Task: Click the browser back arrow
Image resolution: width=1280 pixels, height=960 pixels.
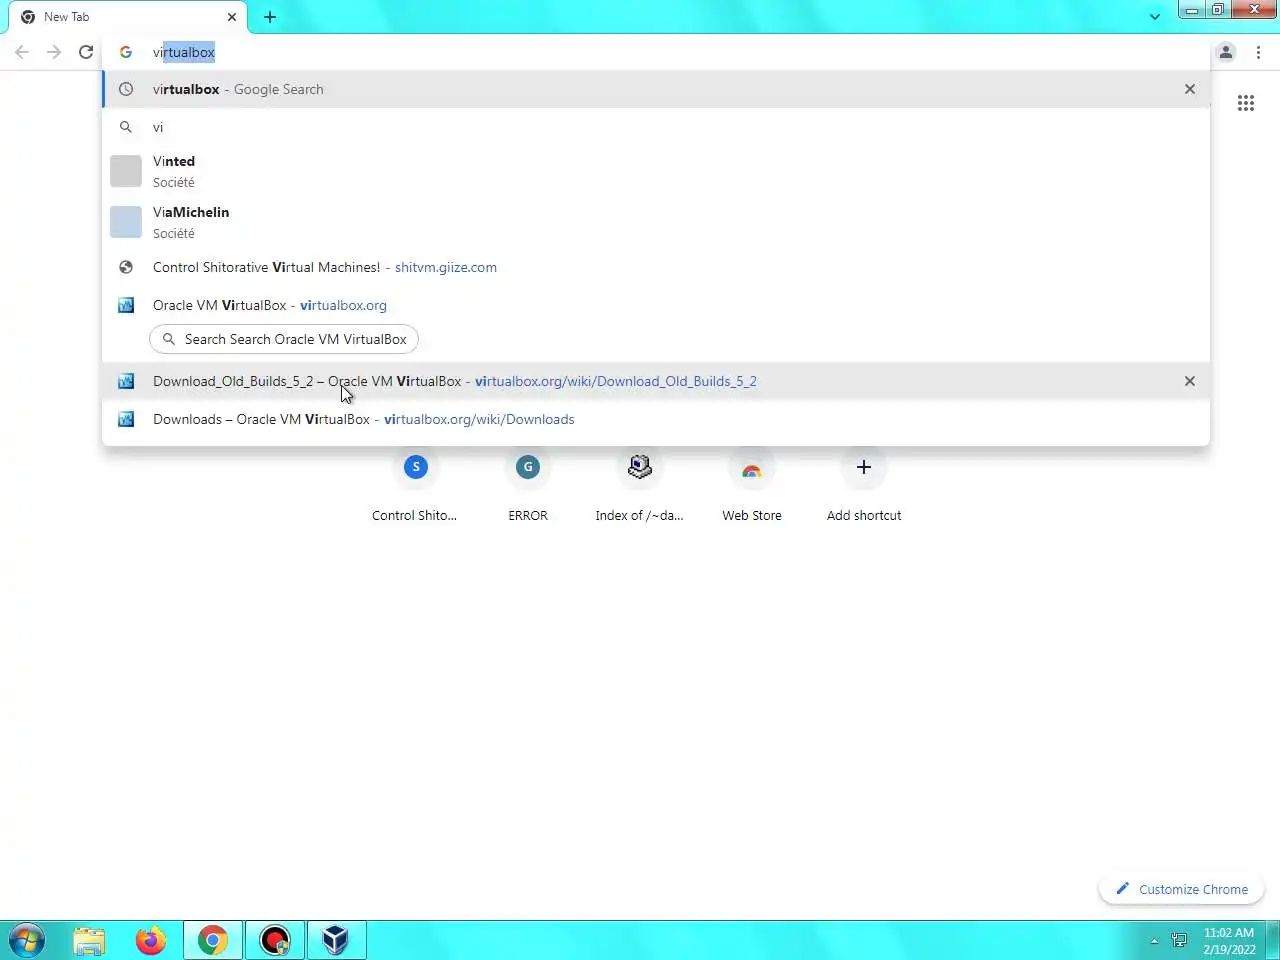Action: point(22,52)
